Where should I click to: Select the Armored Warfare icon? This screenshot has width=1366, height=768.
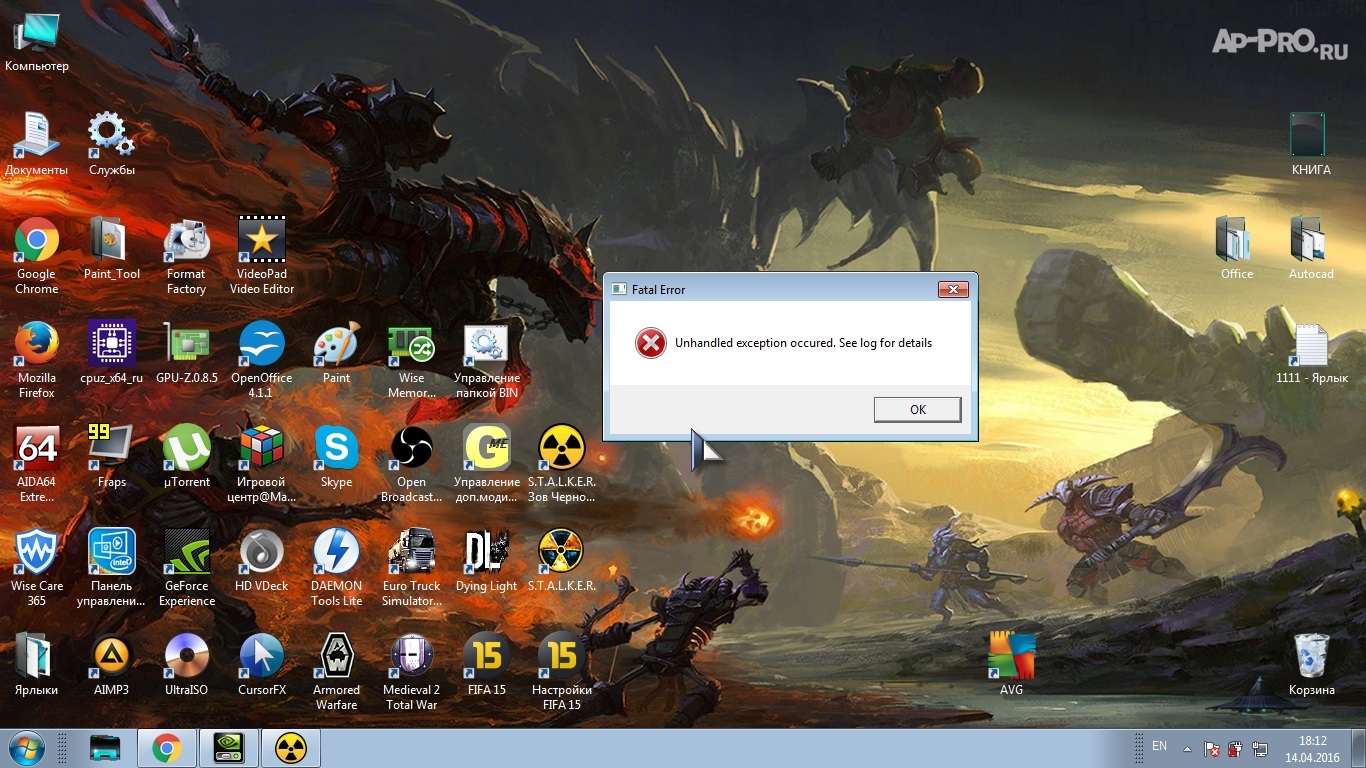tap(337, 673)
